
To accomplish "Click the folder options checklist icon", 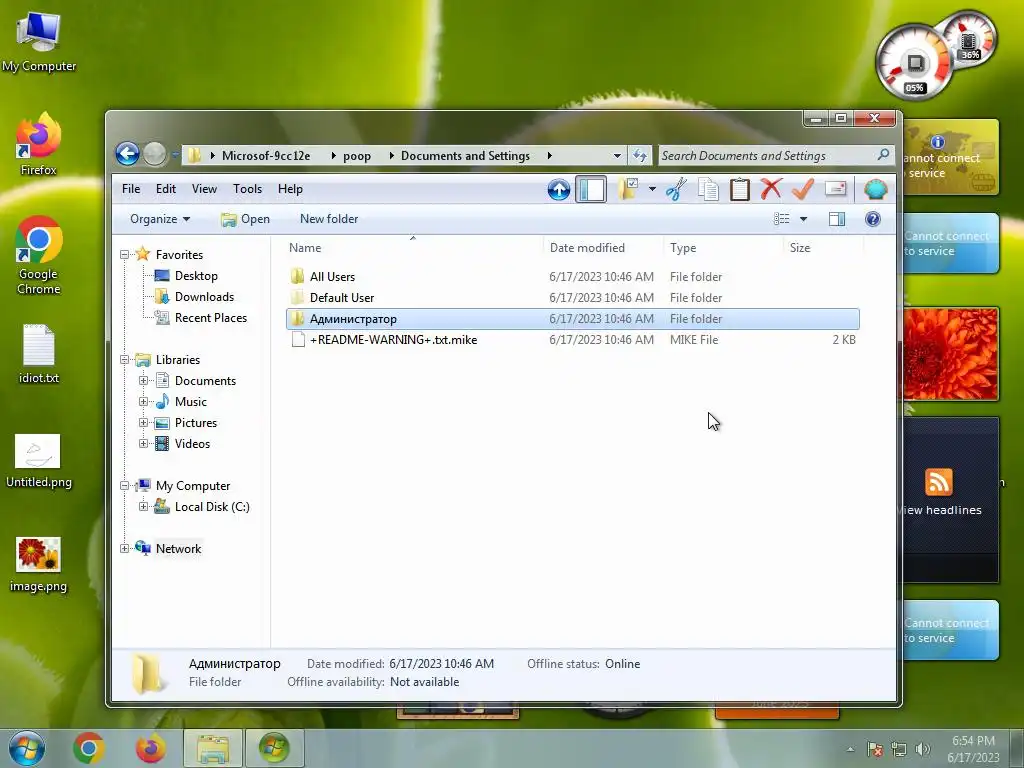I will click(628, 189).
